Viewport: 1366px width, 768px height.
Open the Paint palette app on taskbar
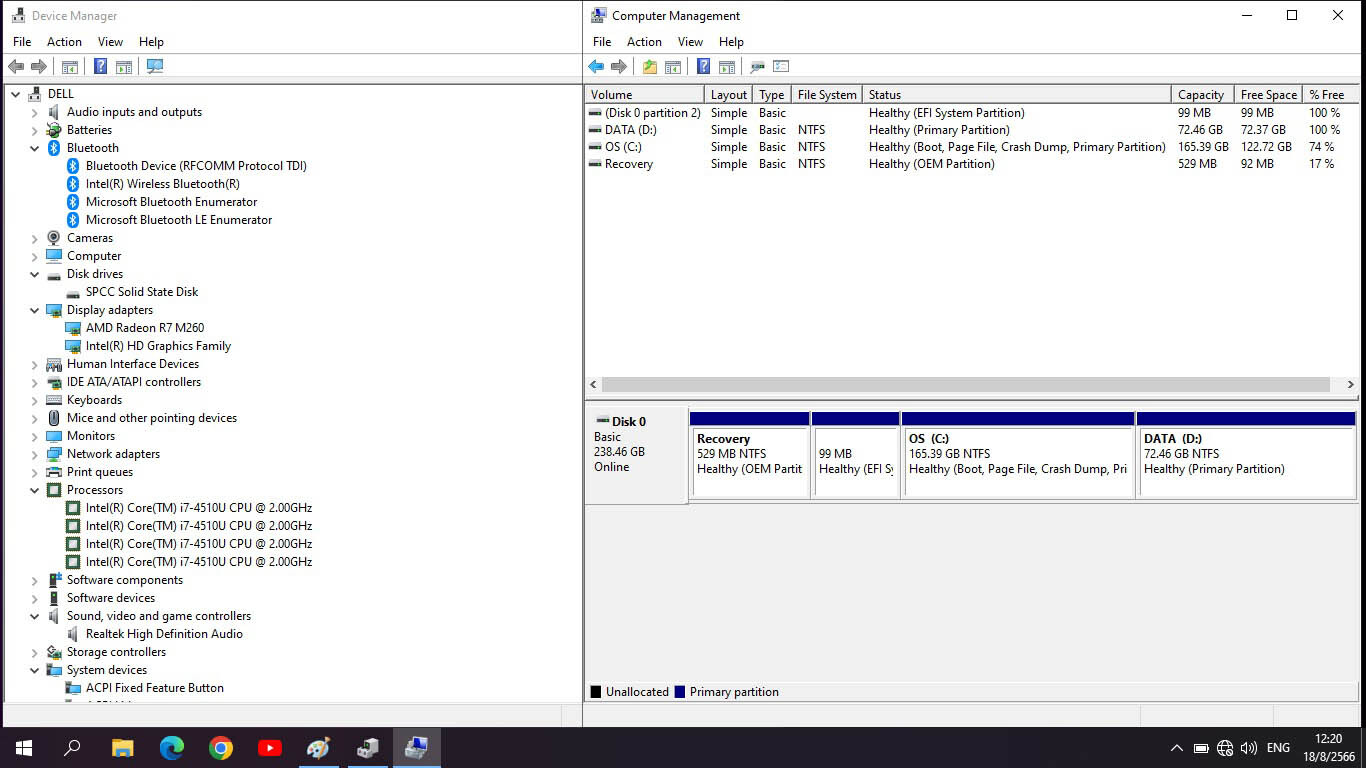(x=318, y=747)
